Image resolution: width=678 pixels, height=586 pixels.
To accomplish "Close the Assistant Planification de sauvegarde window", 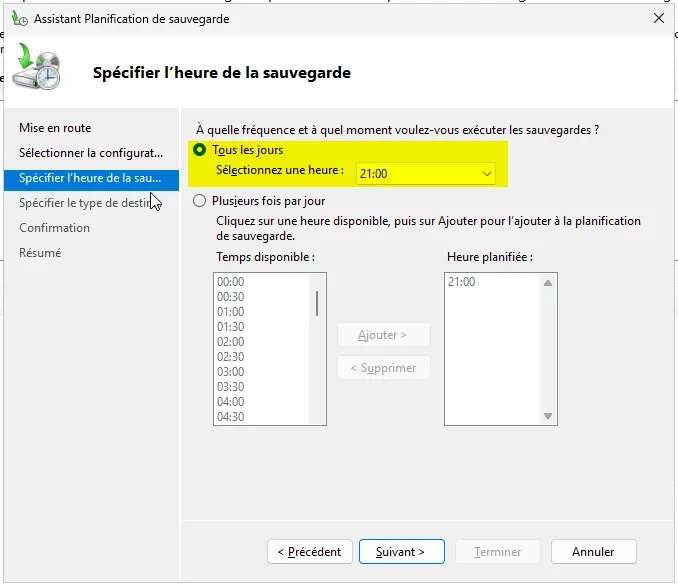I will 658,18.
